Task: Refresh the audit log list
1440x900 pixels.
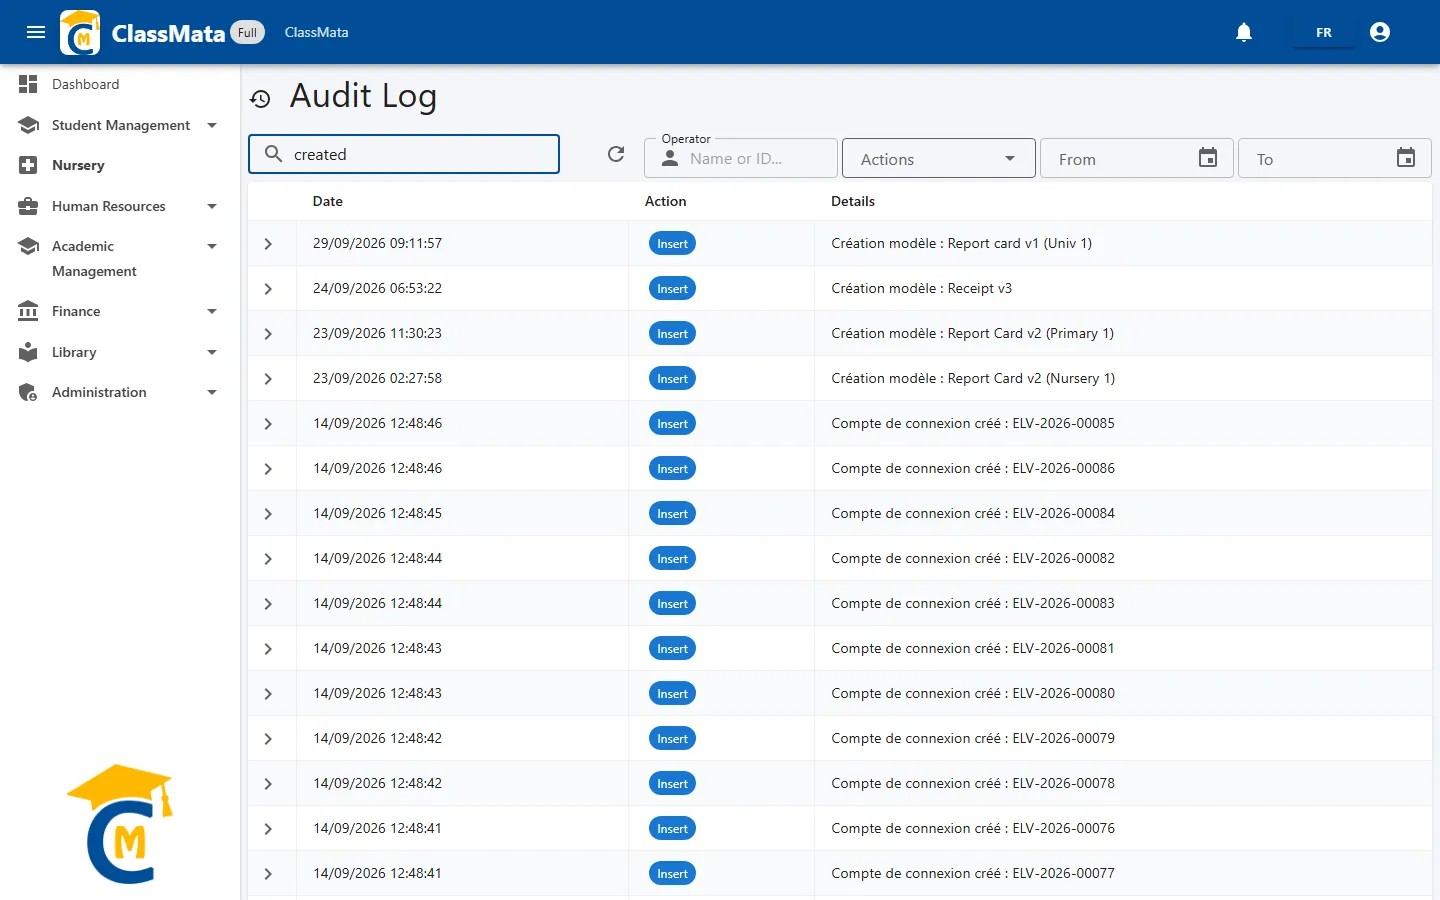Action: pyautogui.click(x=616, y=154)
